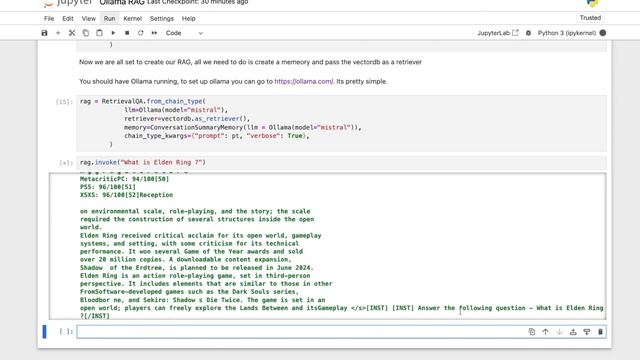Image resolution: width=640 pixels, height=360 pixels.
Task: Open debugger bug icon
Action: click(x=528, y=33)
